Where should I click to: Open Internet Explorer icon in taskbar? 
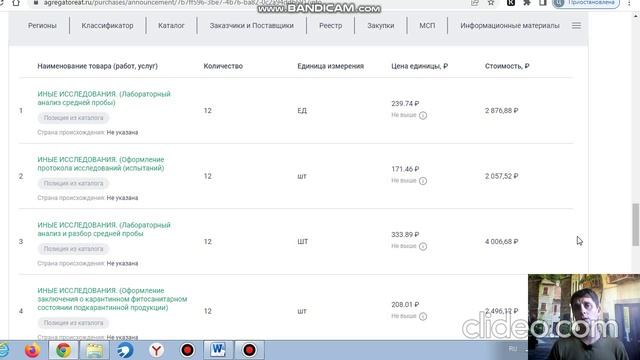4,350
